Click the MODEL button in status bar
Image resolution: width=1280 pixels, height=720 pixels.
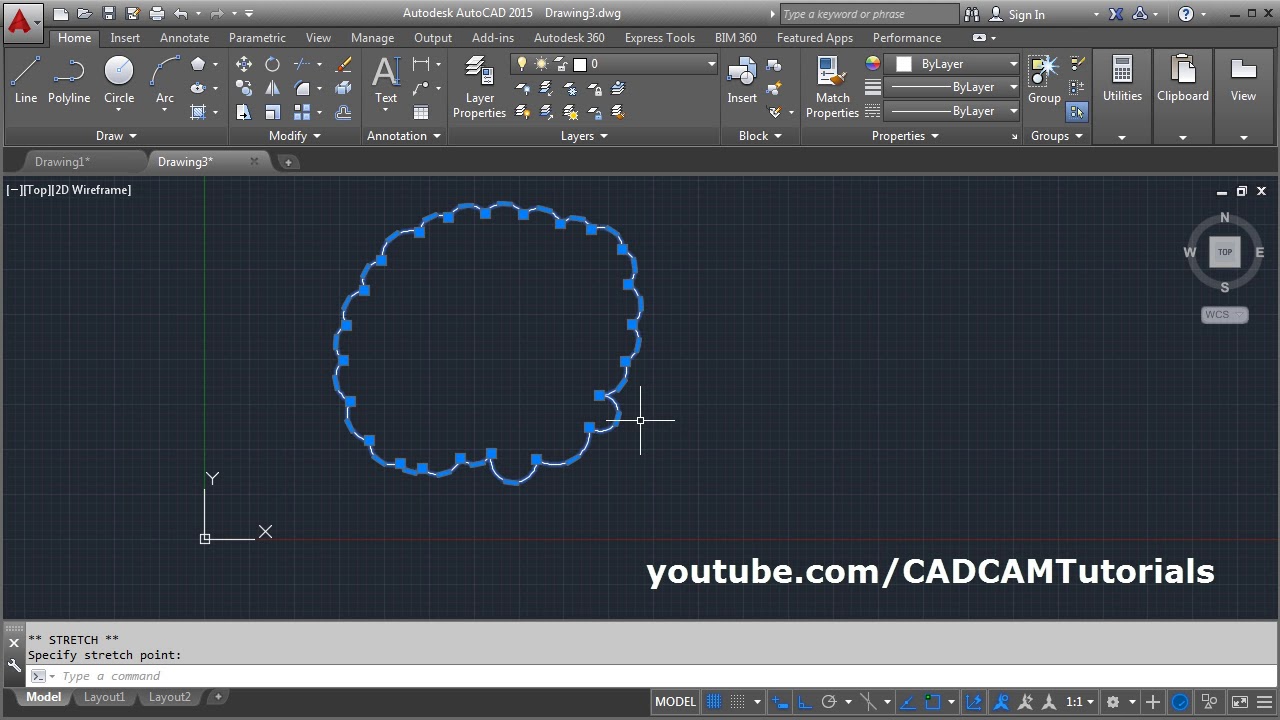pos(675,701)
